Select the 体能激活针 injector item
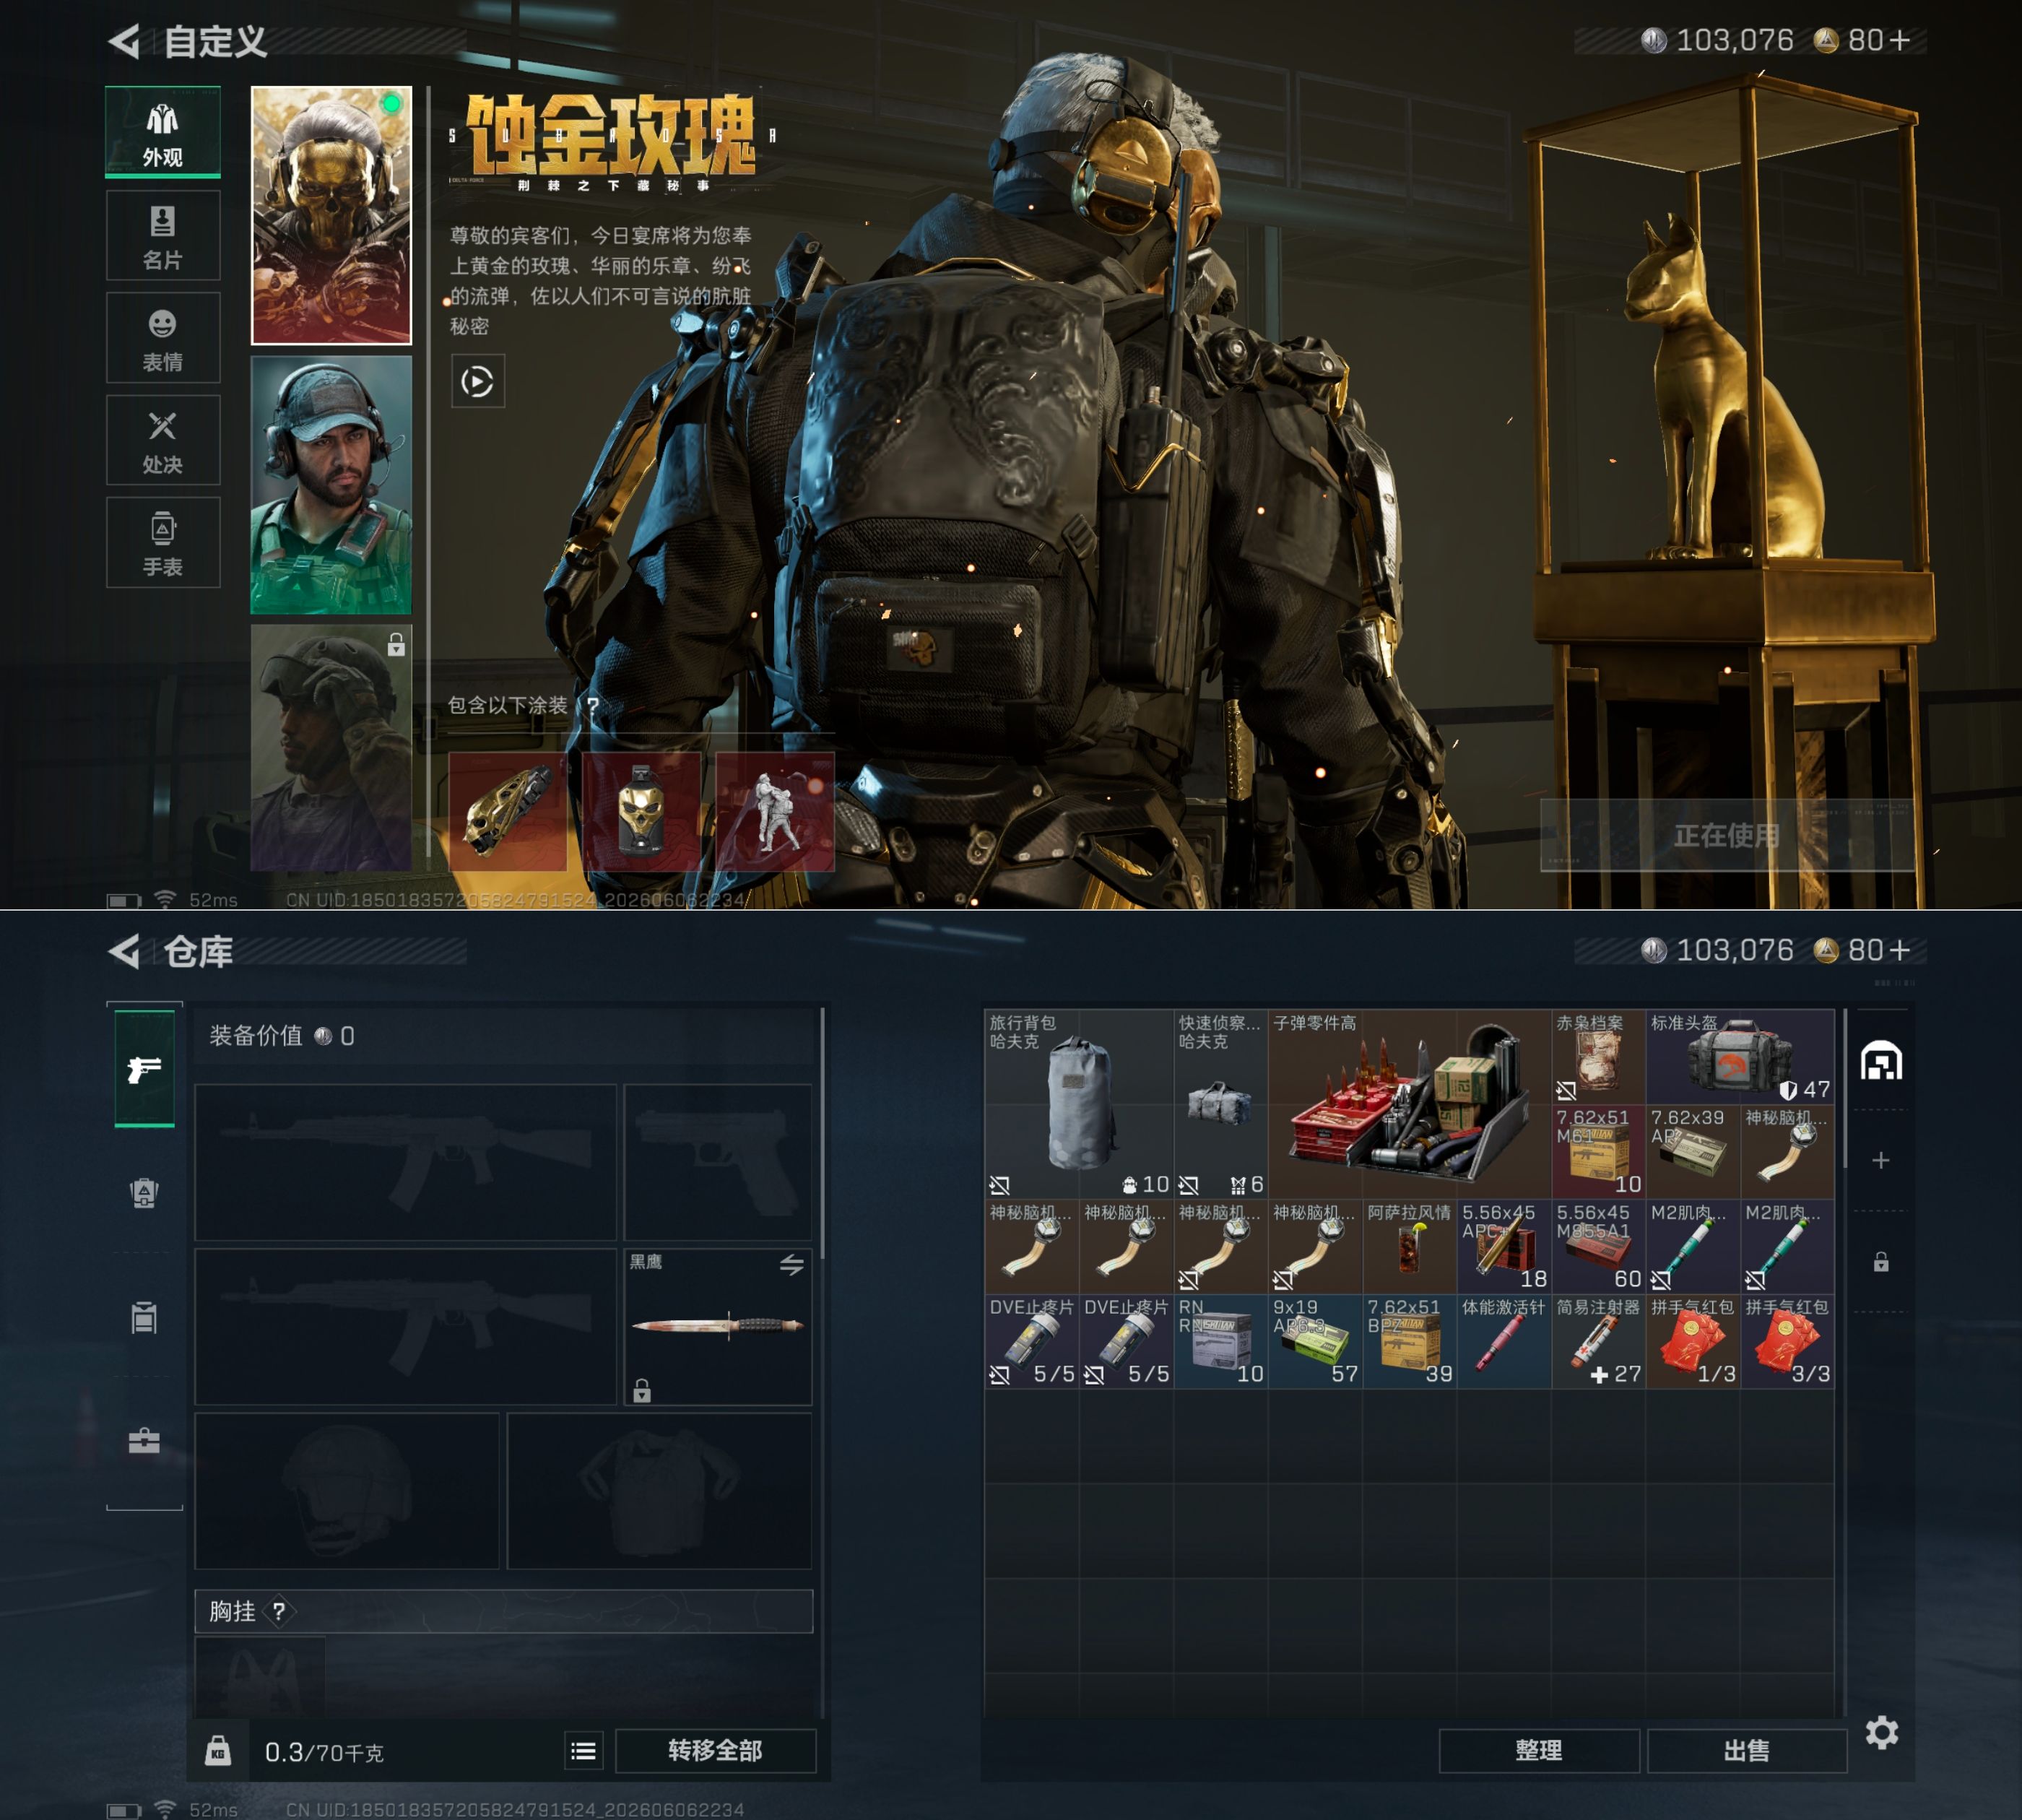Viewport: 2022px width, 1820px height. pos(1504,1341)
